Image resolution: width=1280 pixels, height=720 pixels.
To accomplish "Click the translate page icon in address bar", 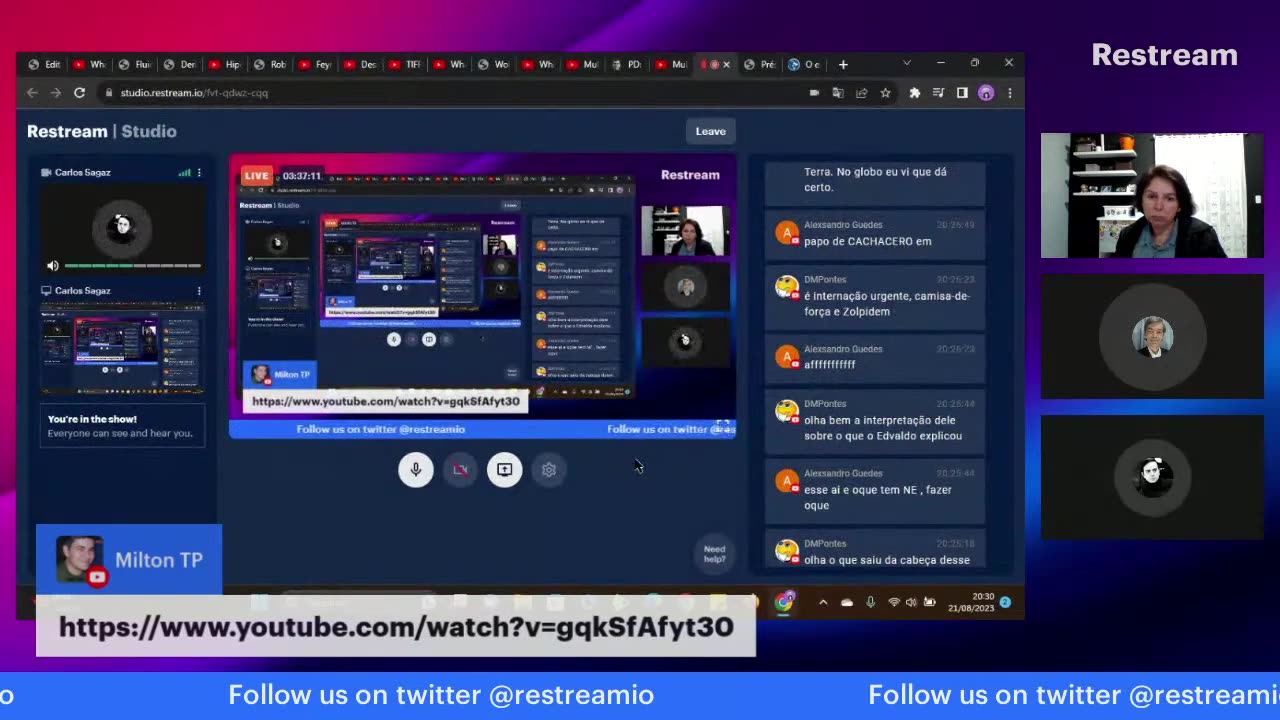I will 837,93.
